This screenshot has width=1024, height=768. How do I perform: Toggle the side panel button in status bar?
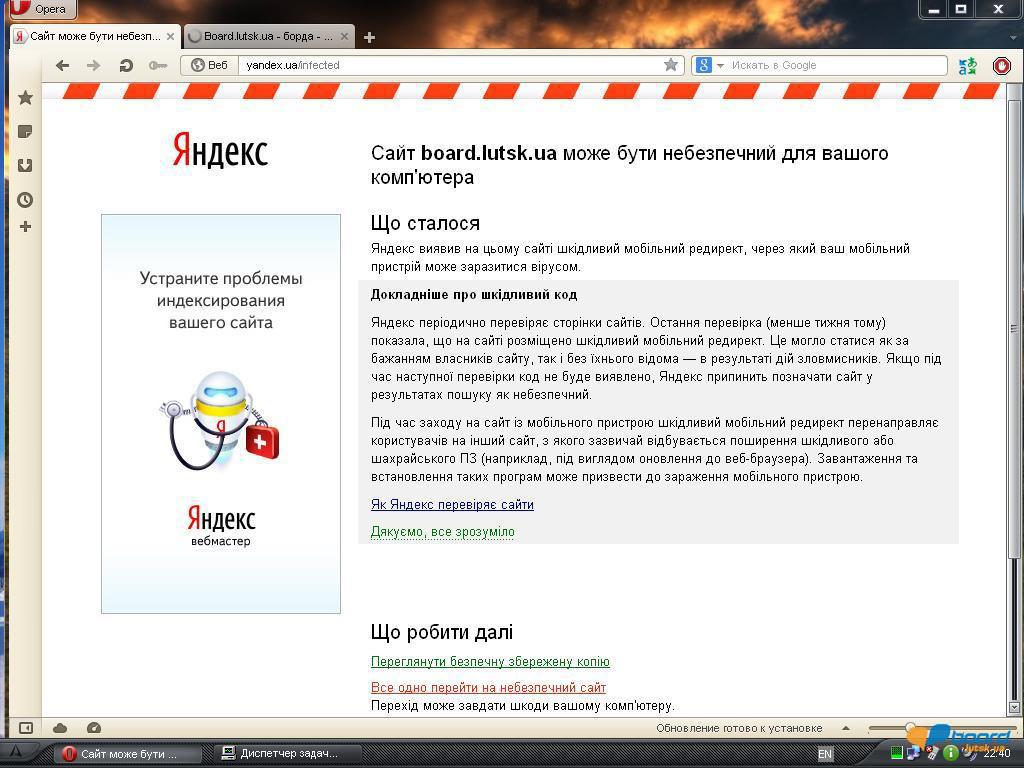click(x=26, y=728)
